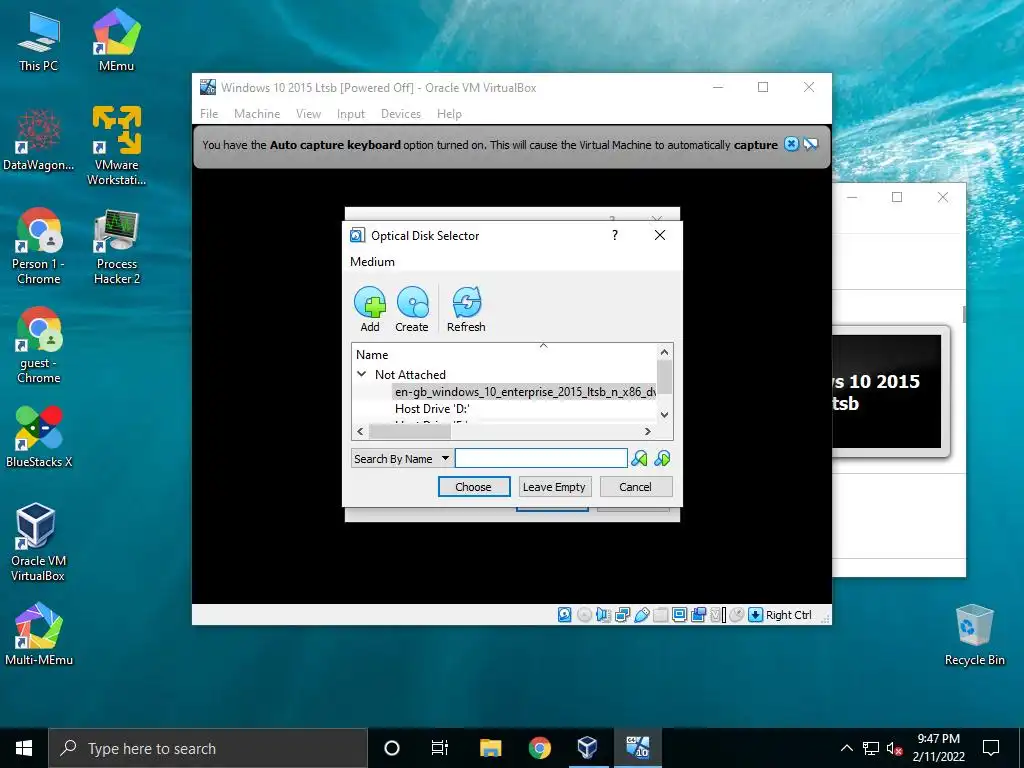Open the Action Center notifications icon
The height and width of the screenshot is (768, 1024).
991,748
